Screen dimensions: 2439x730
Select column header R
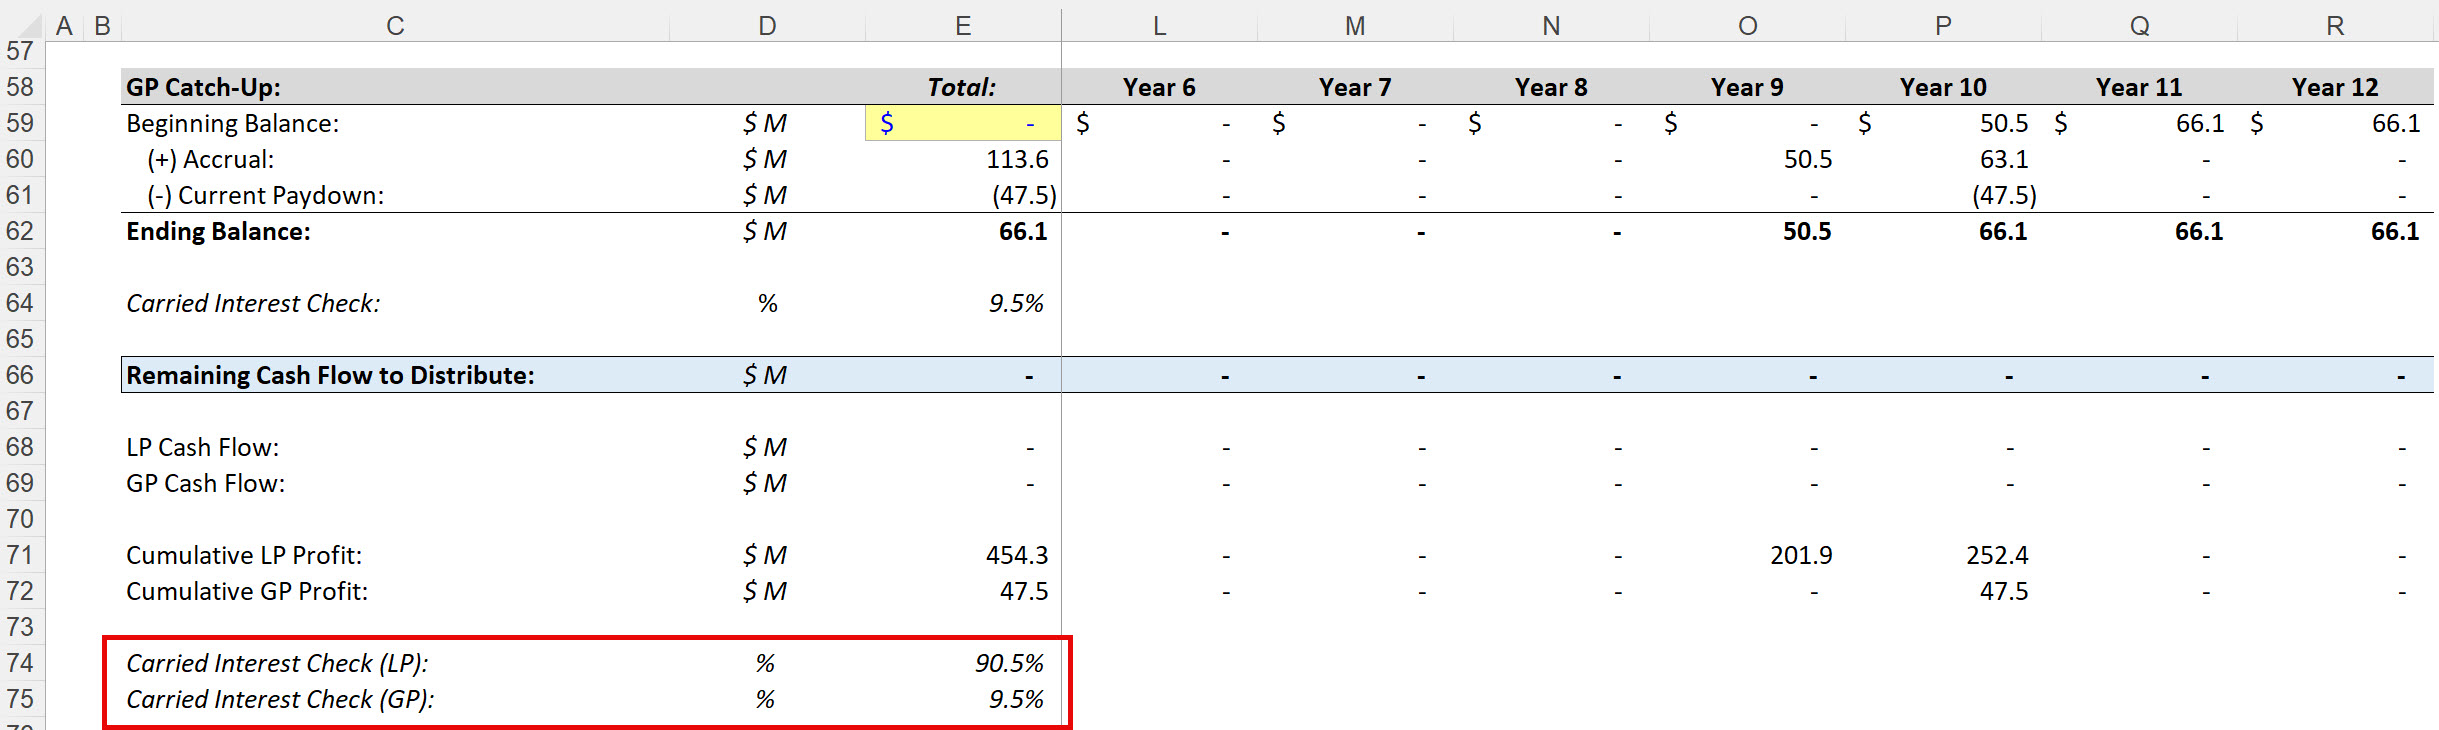click(2335, 26)
